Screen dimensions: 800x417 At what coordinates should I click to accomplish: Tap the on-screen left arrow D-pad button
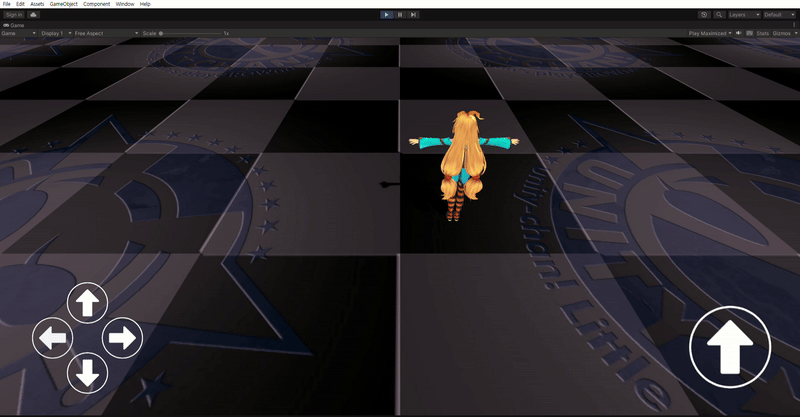[53, 338]
